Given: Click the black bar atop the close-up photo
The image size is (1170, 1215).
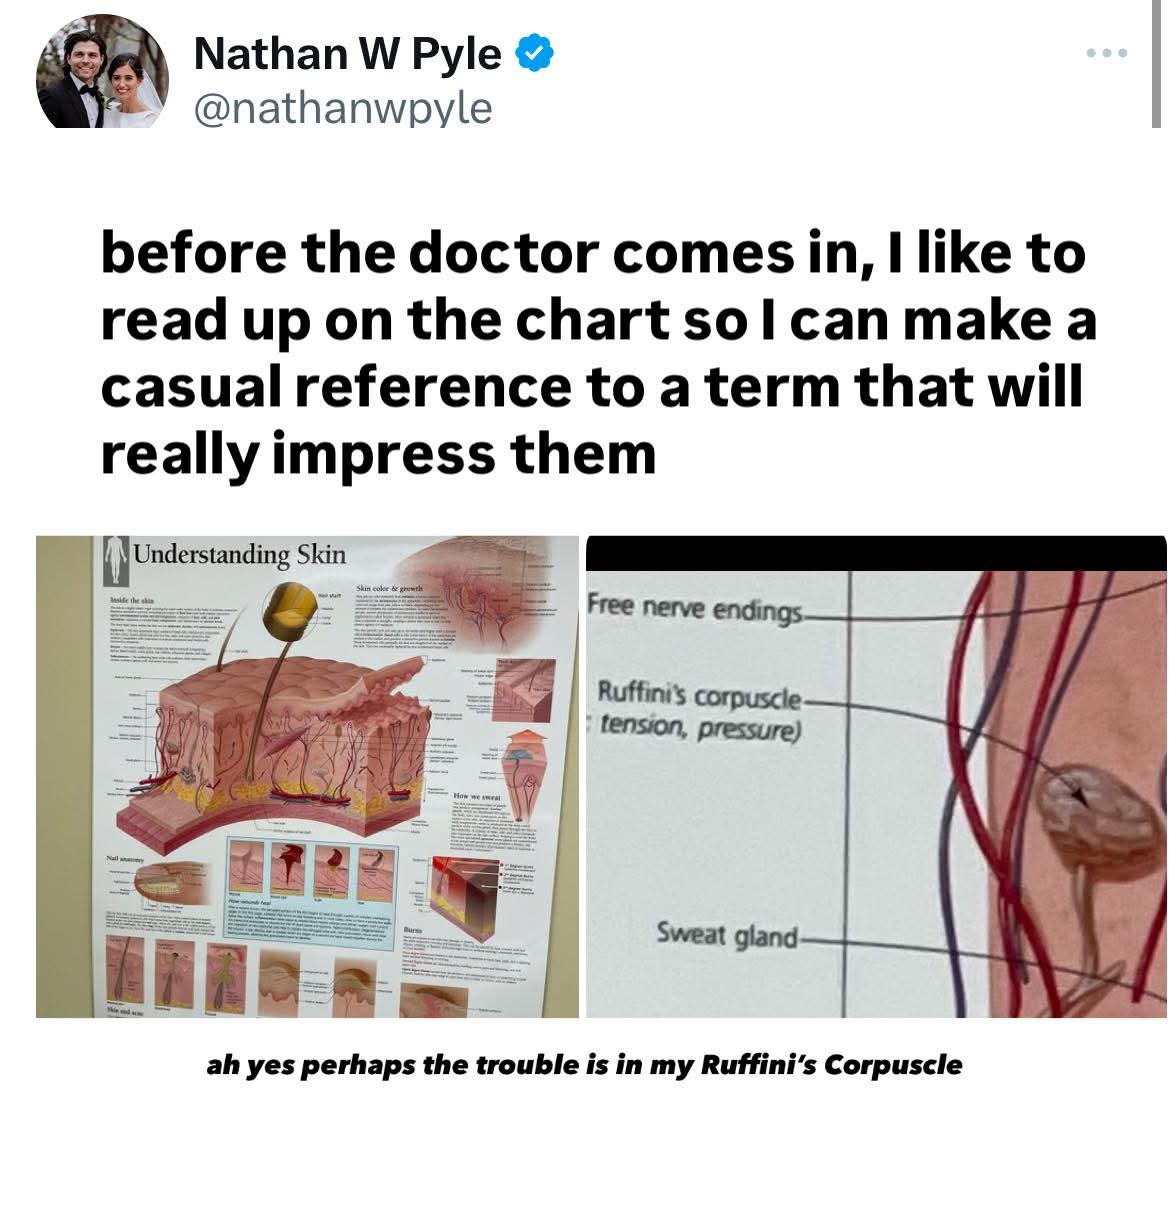Looking at the screenshot, I should (876, 552).
